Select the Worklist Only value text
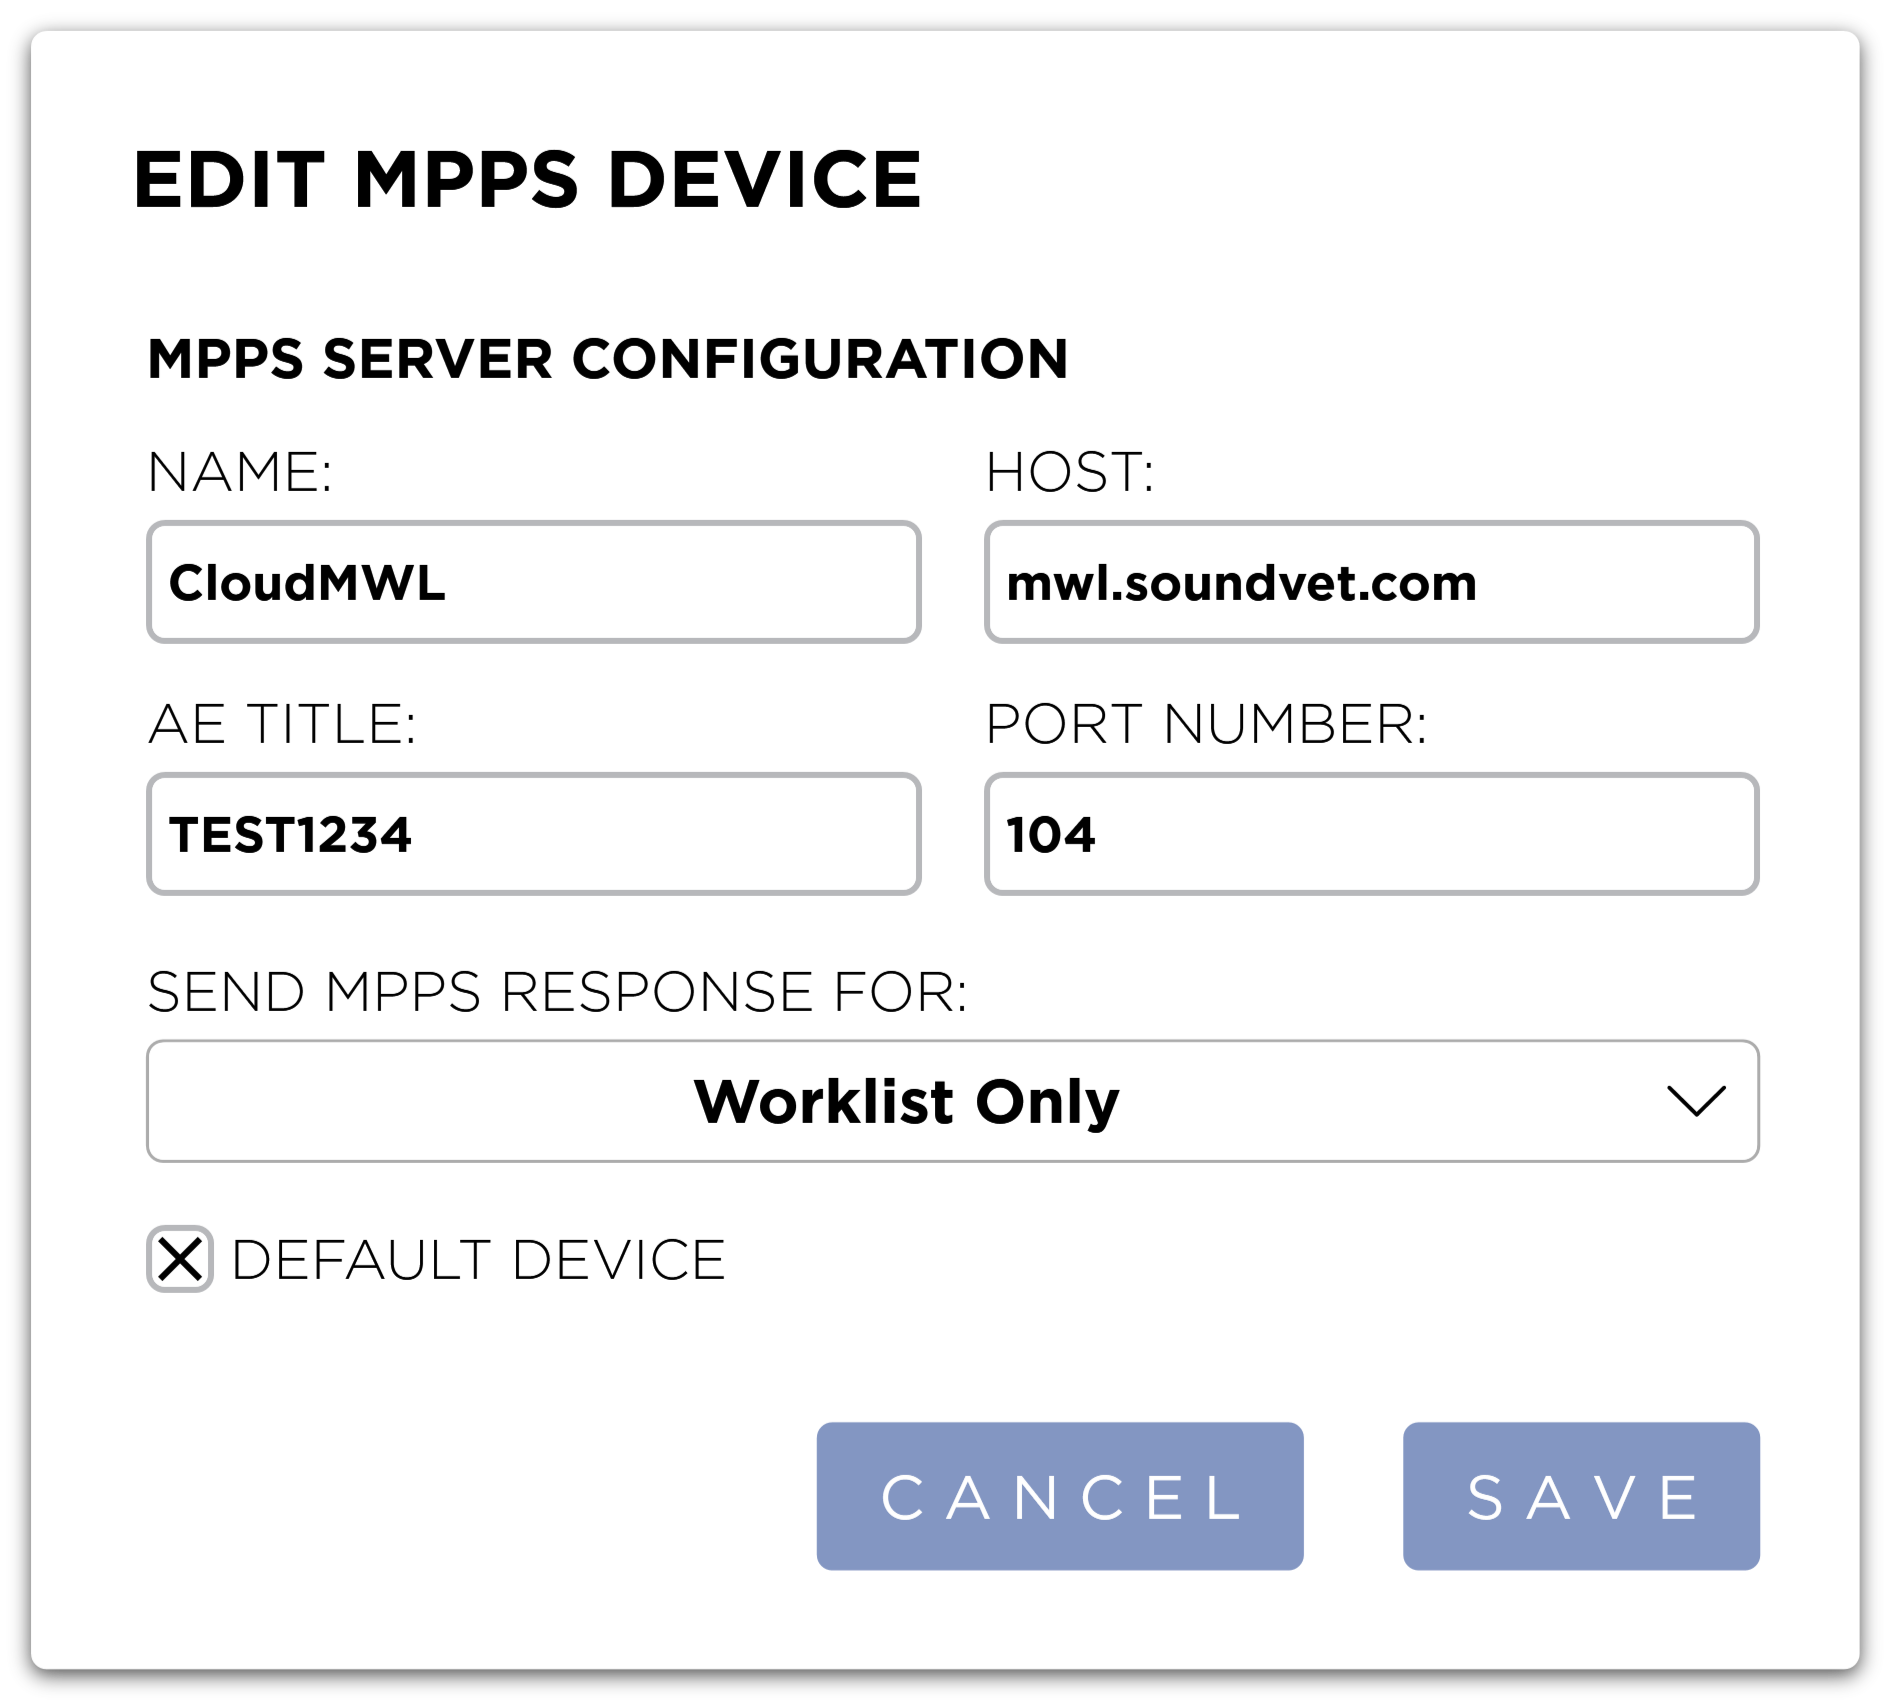This screenshot has height=1706, width=1890. (906, 1101)
